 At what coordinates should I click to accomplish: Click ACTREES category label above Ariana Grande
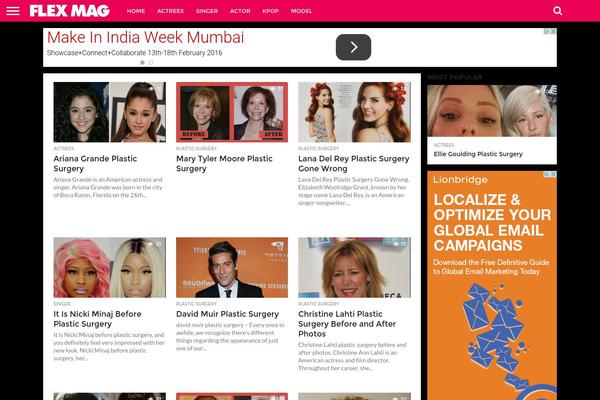coord(64,148)
